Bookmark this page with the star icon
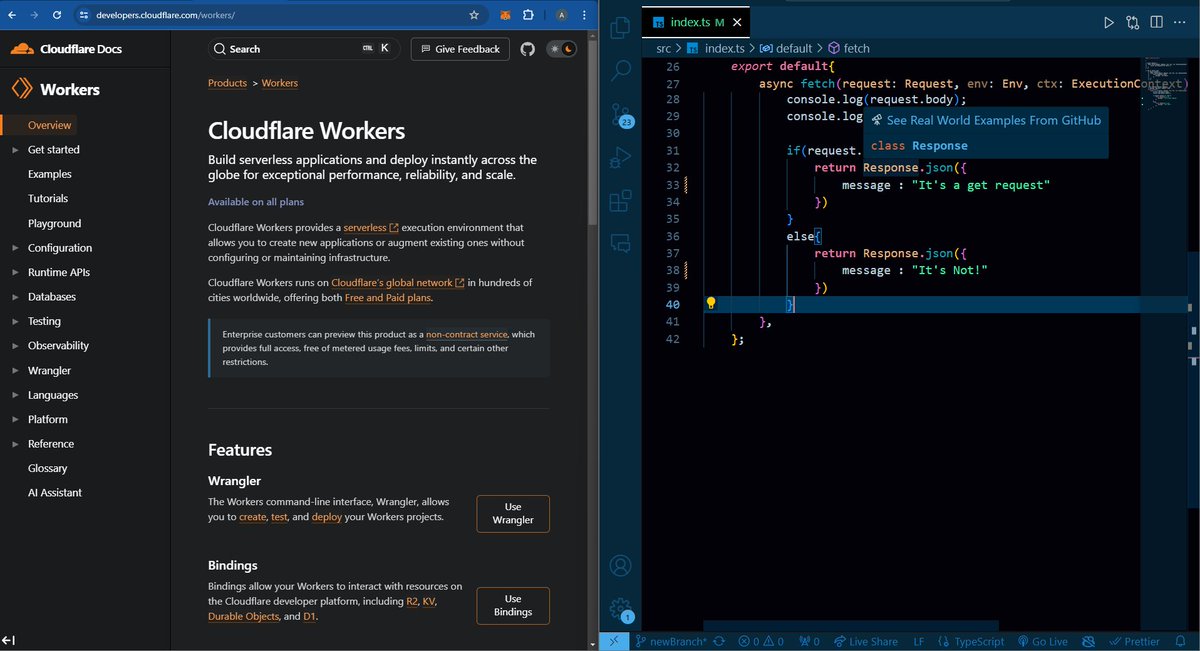This screenshot has height=651, width=1200. pyautogui.click(x=474, y=16)
